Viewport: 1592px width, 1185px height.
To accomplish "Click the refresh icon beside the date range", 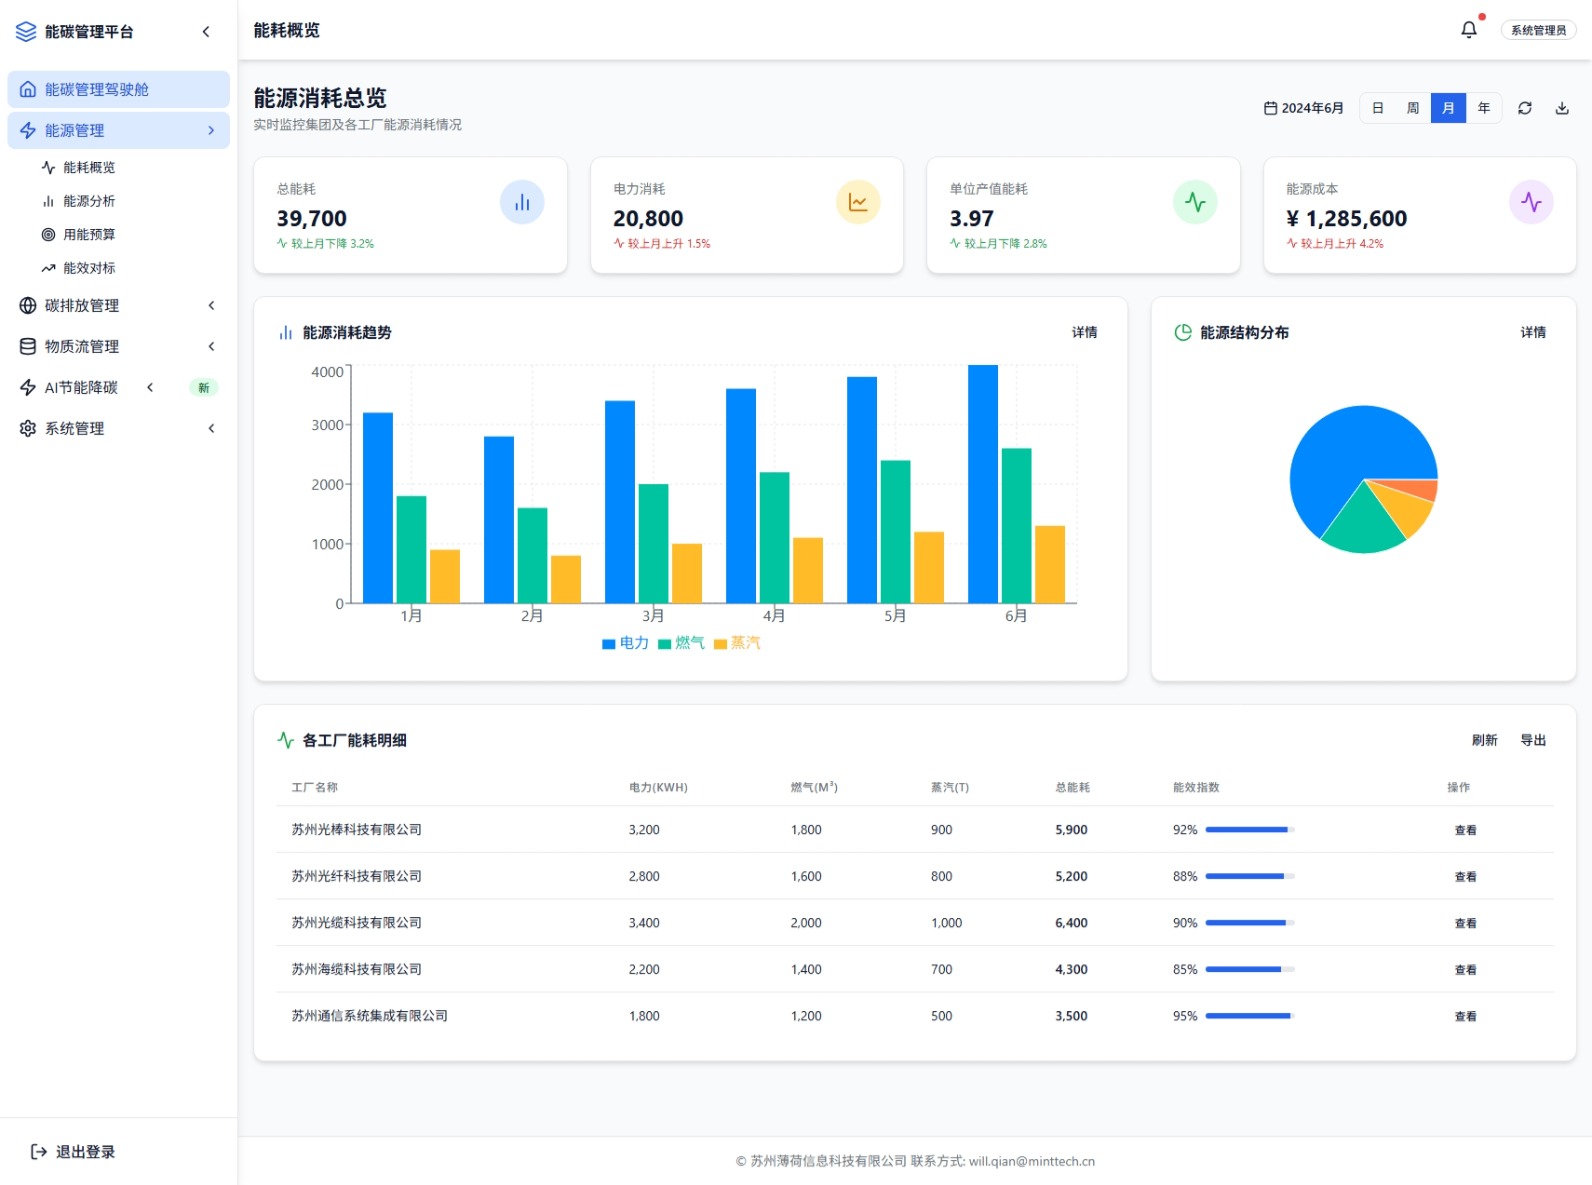I will coord(1524,108).
